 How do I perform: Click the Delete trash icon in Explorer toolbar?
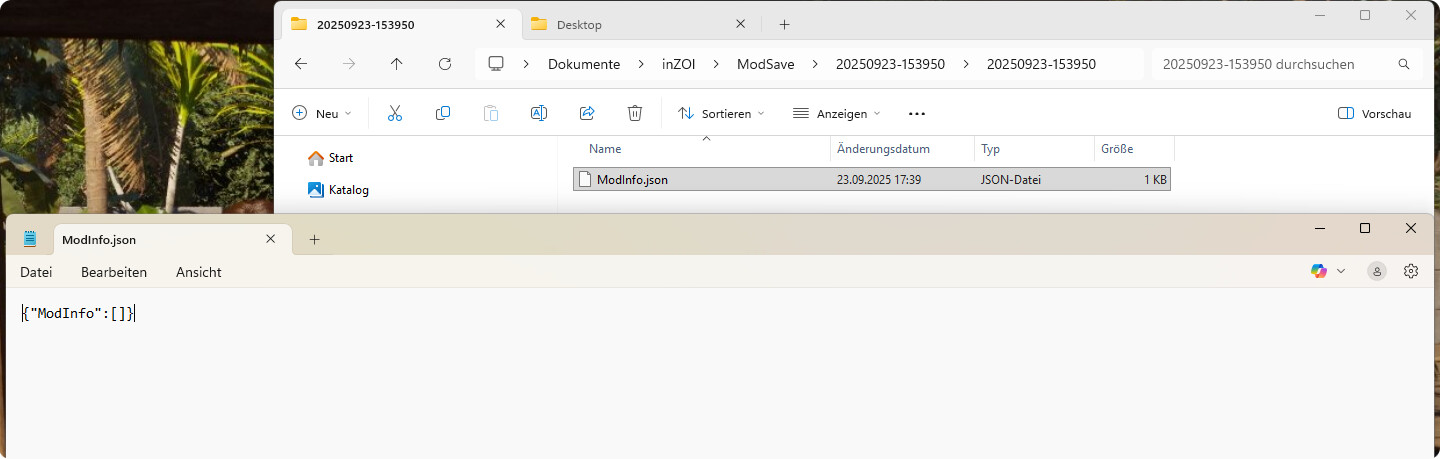coord(635,114)
